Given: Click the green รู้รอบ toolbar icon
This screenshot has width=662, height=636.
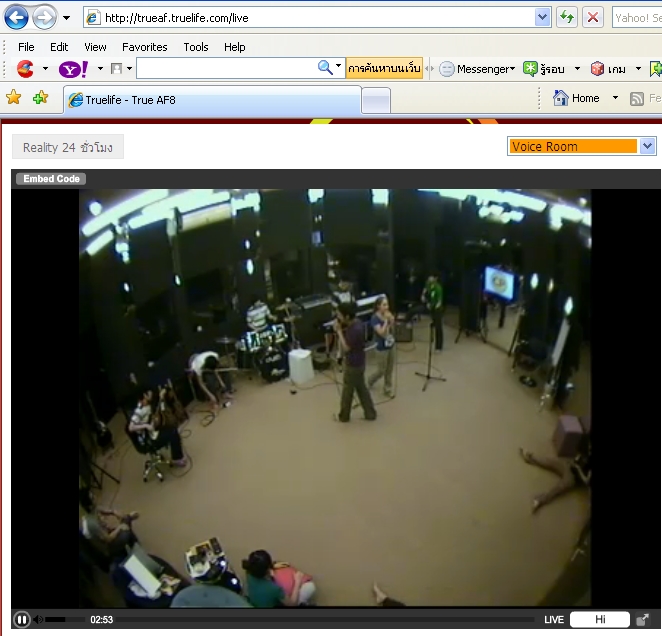Looking at the screenshot, I should click(x=530, y=68).
